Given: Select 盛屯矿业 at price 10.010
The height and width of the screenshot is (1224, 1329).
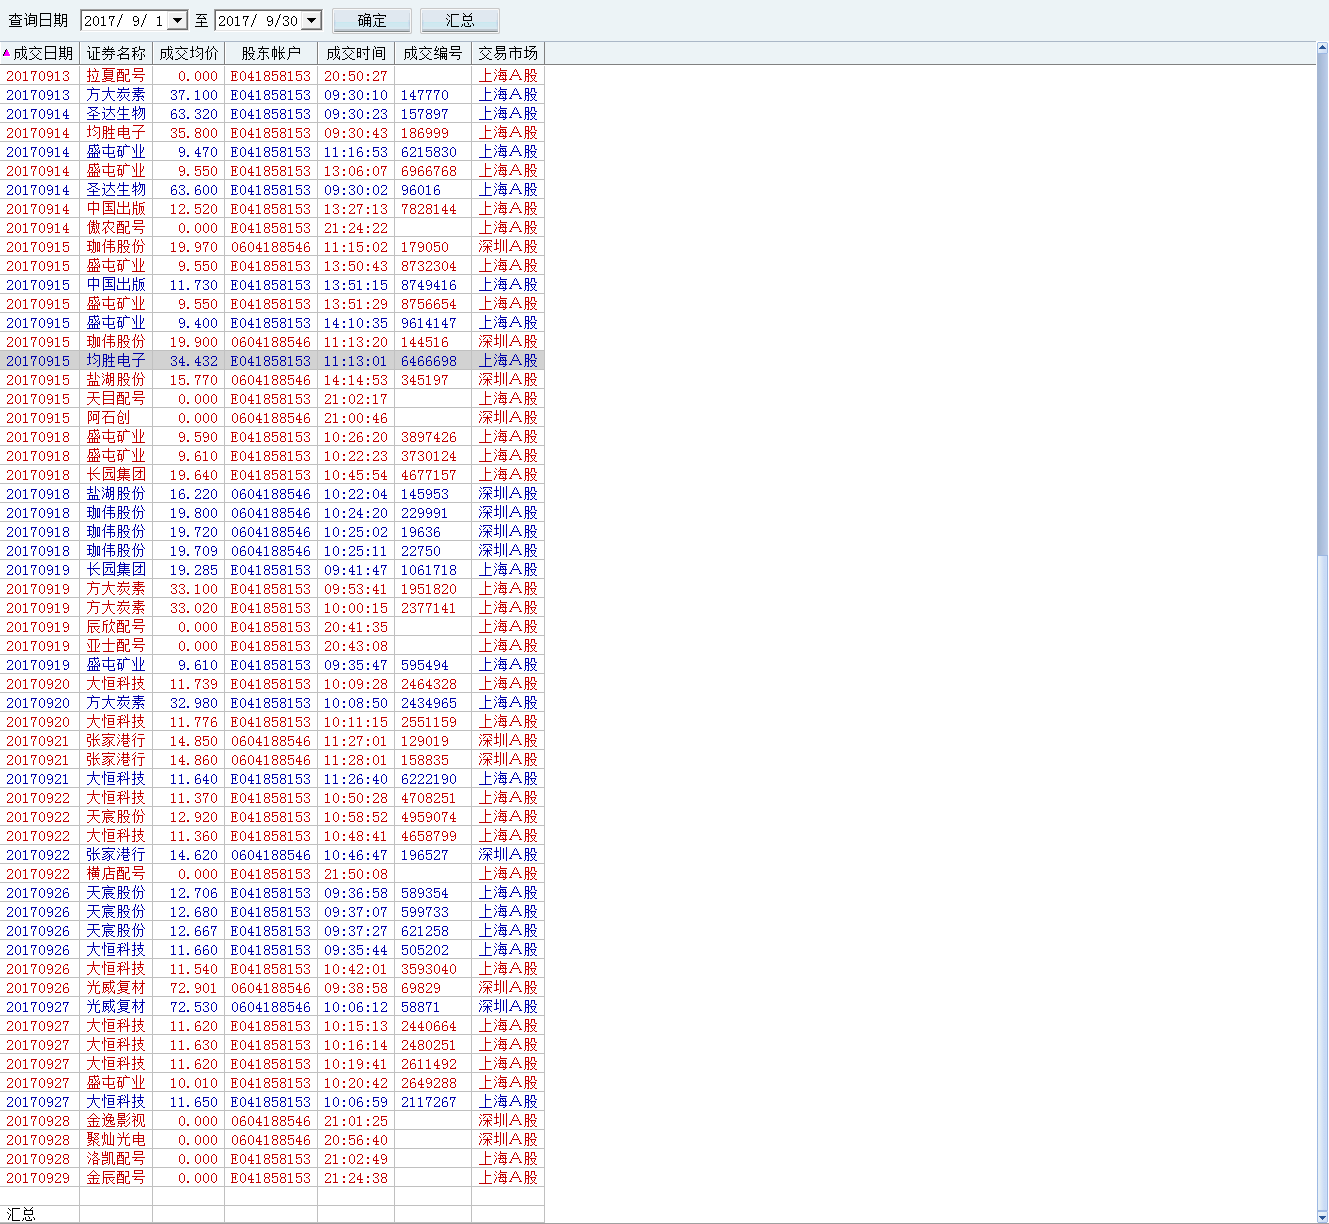Looking at the screenshot, I should [116, 1083].
